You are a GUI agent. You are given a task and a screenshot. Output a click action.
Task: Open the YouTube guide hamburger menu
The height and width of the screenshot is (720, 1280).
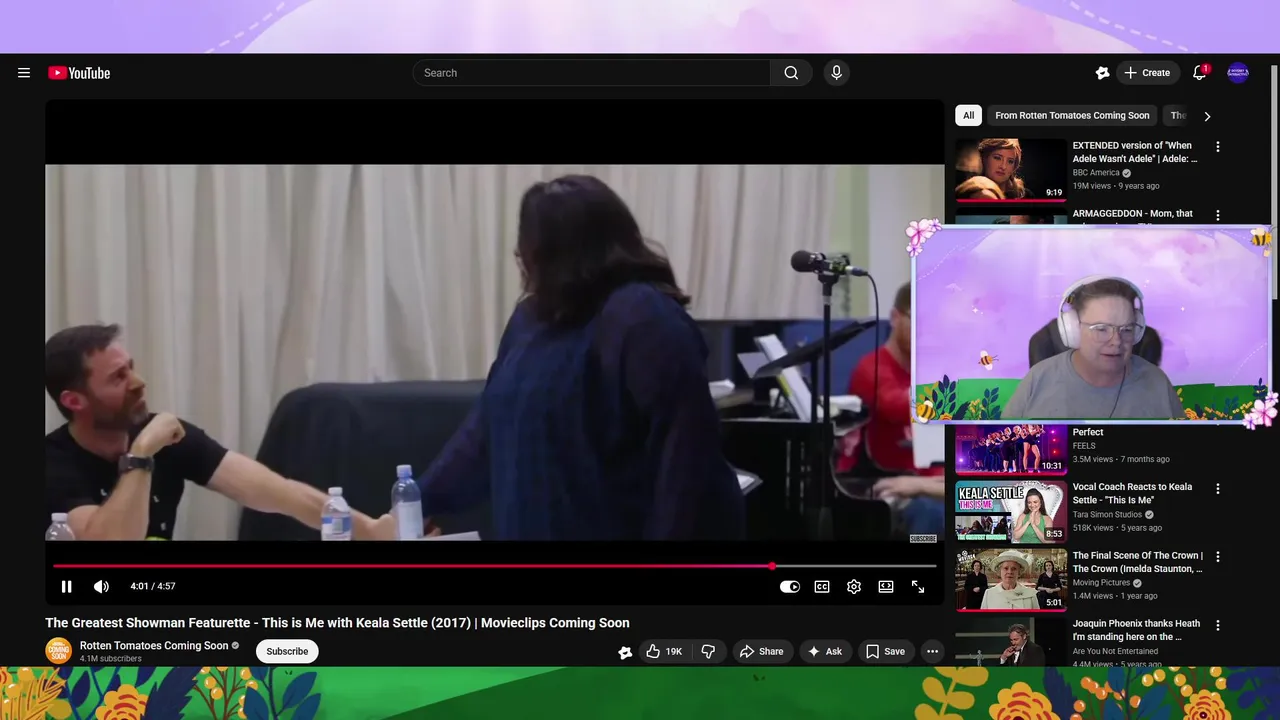coord(24,73)
